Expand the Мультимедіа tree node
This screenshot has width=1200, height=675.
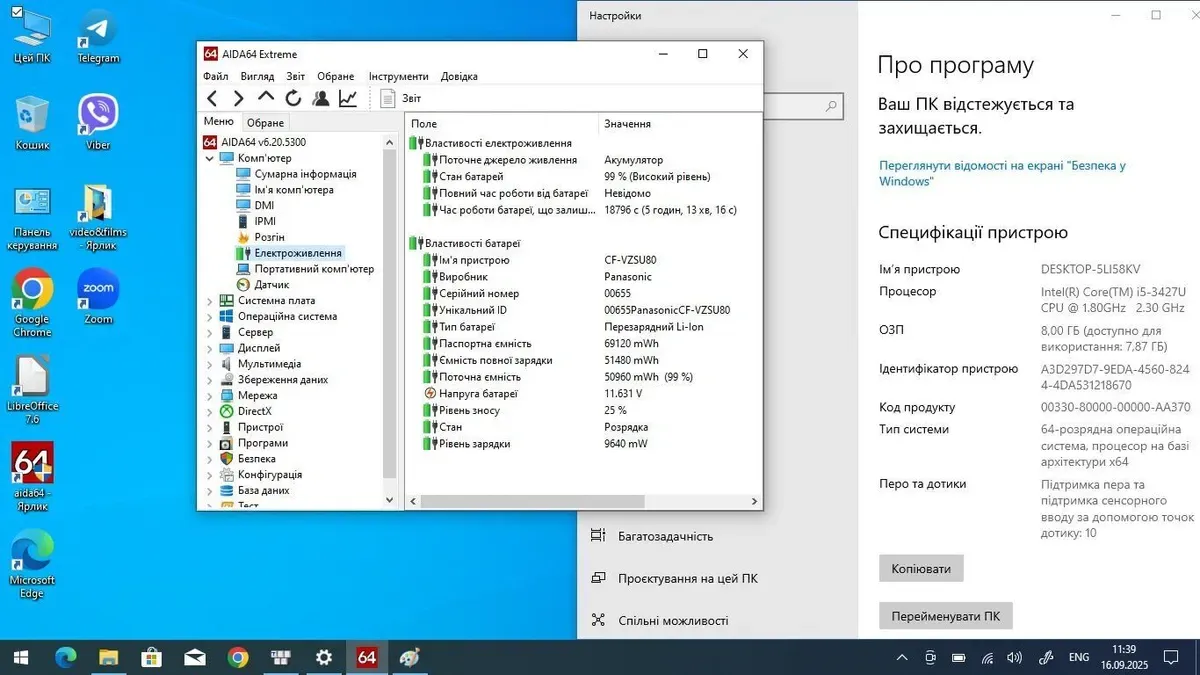(209, 364)
